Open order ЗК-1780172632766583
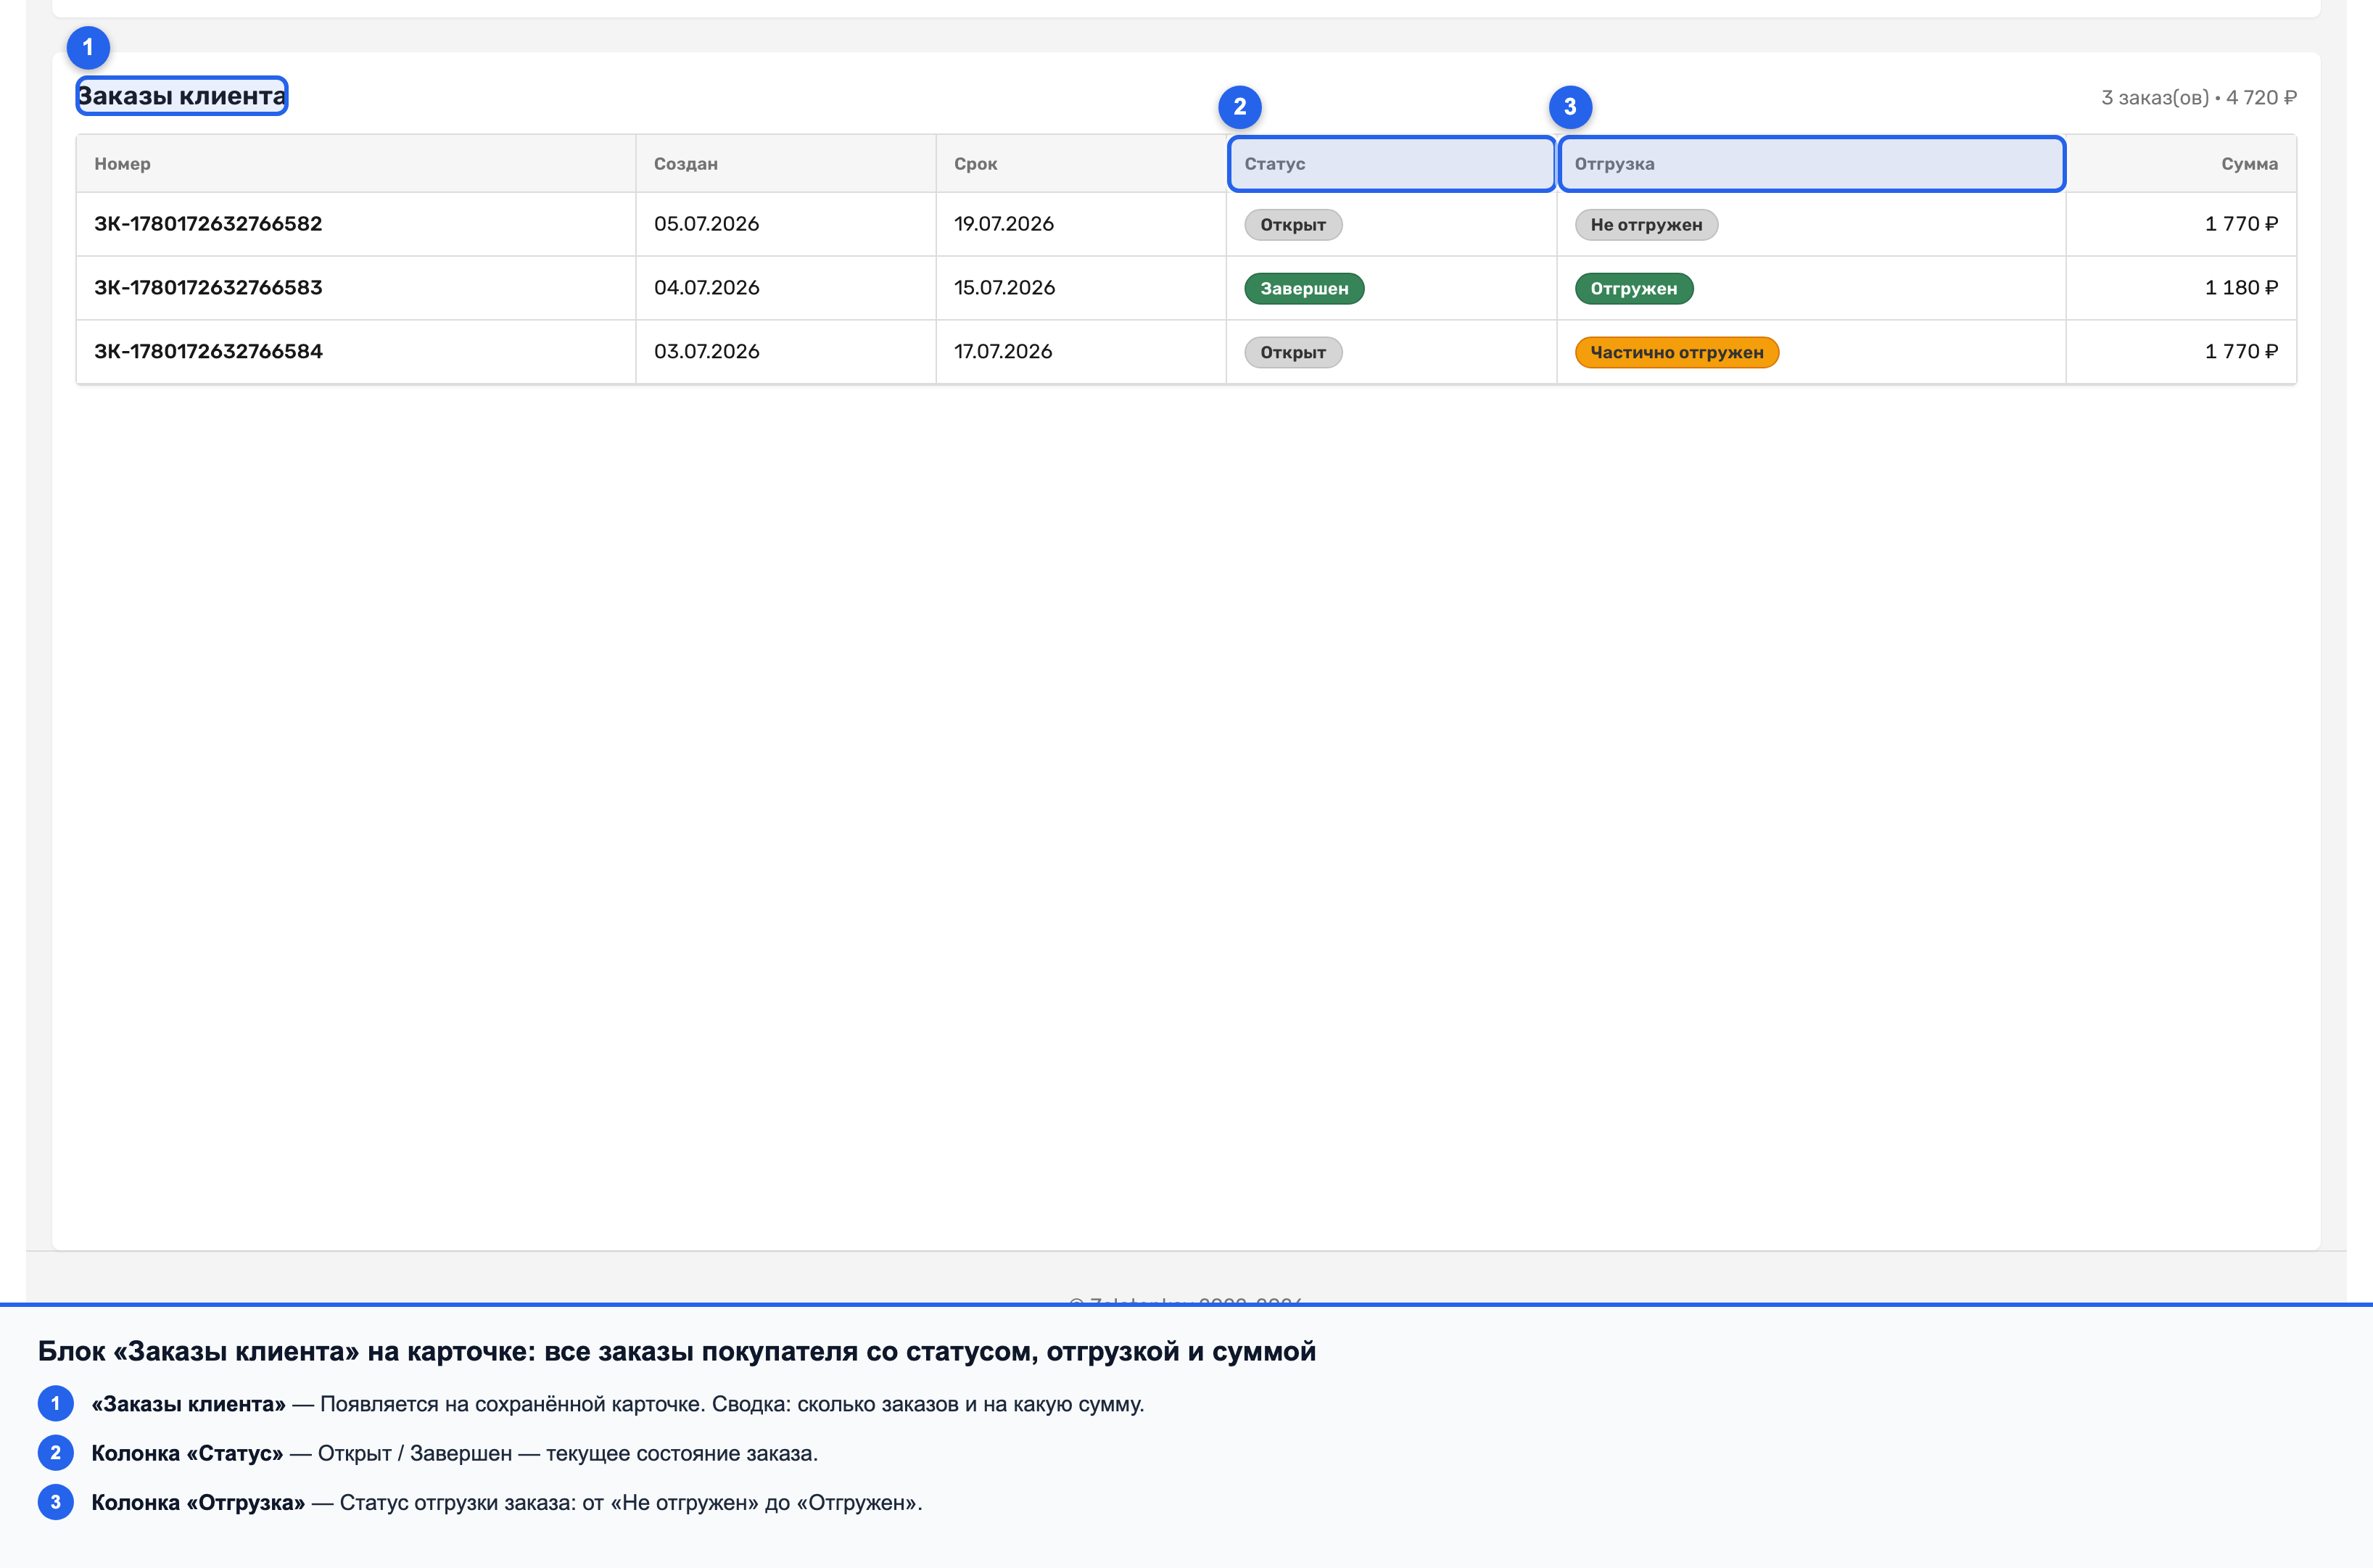Image resolution: width=2373 pixels, height=1568 pixels. click(x=208, y=288)
